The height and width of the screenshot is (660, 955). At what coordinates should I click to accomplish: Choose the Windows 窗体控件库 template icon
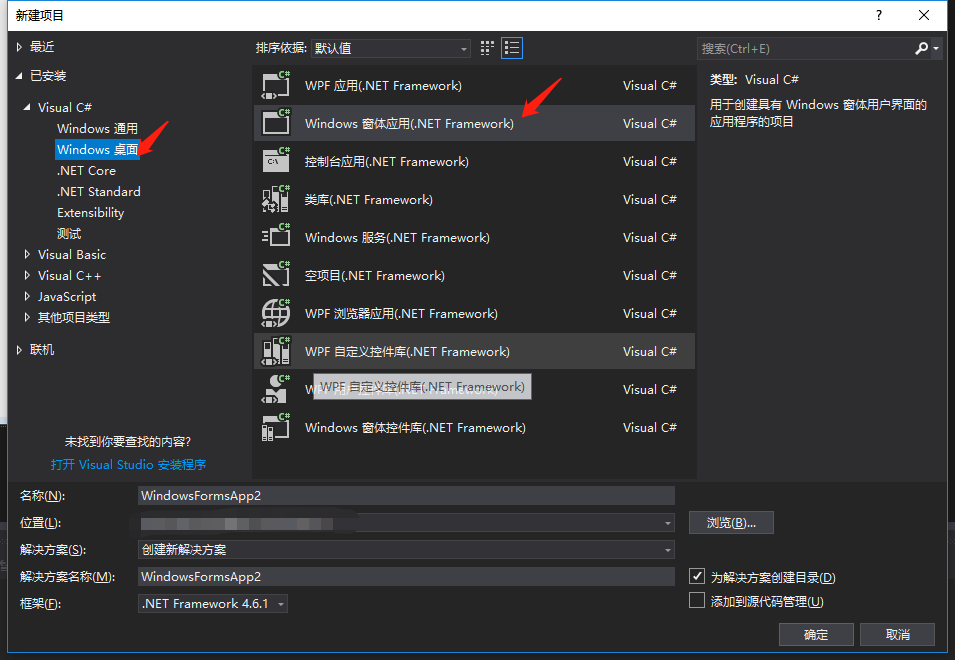[276, 427]
